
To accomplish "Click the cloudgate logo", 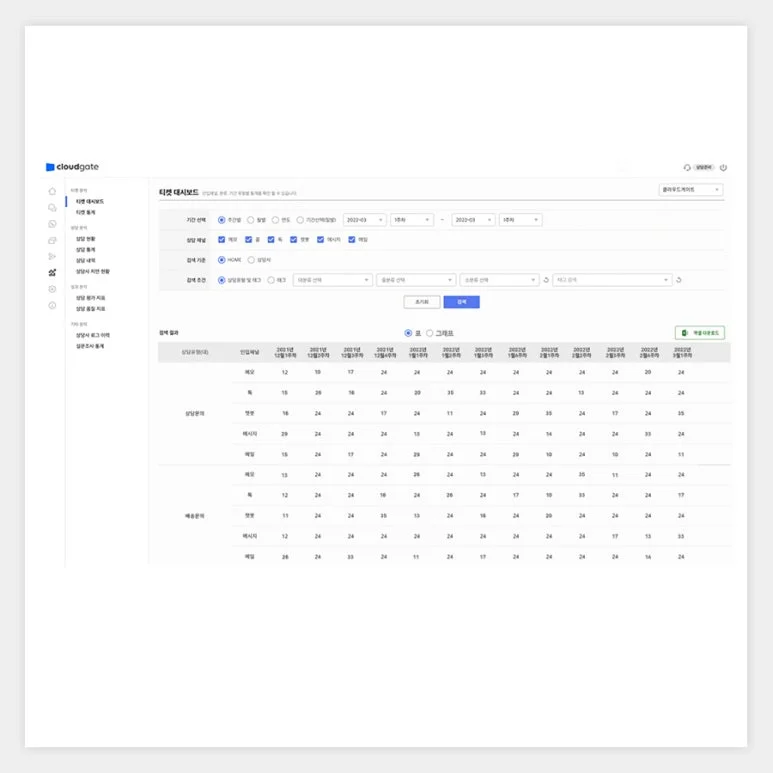I will 72,167.
